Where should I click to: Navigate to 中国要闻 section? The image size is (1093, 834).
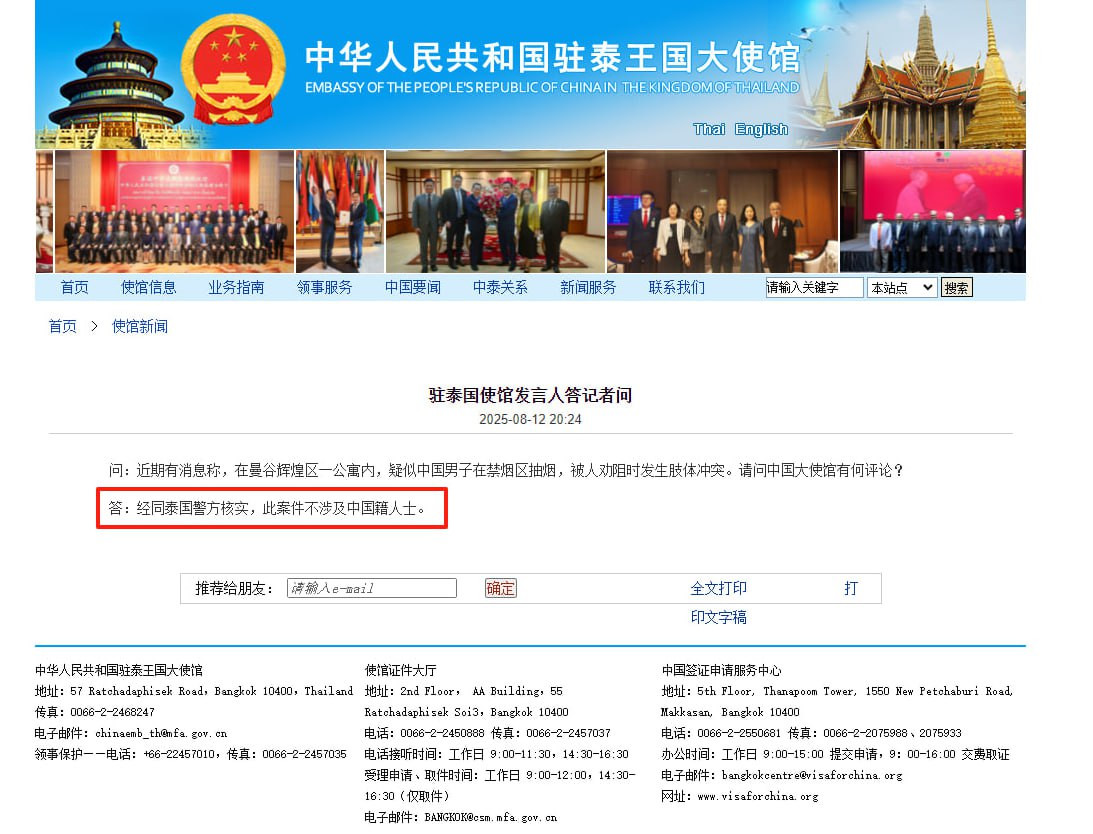(412, 287)
